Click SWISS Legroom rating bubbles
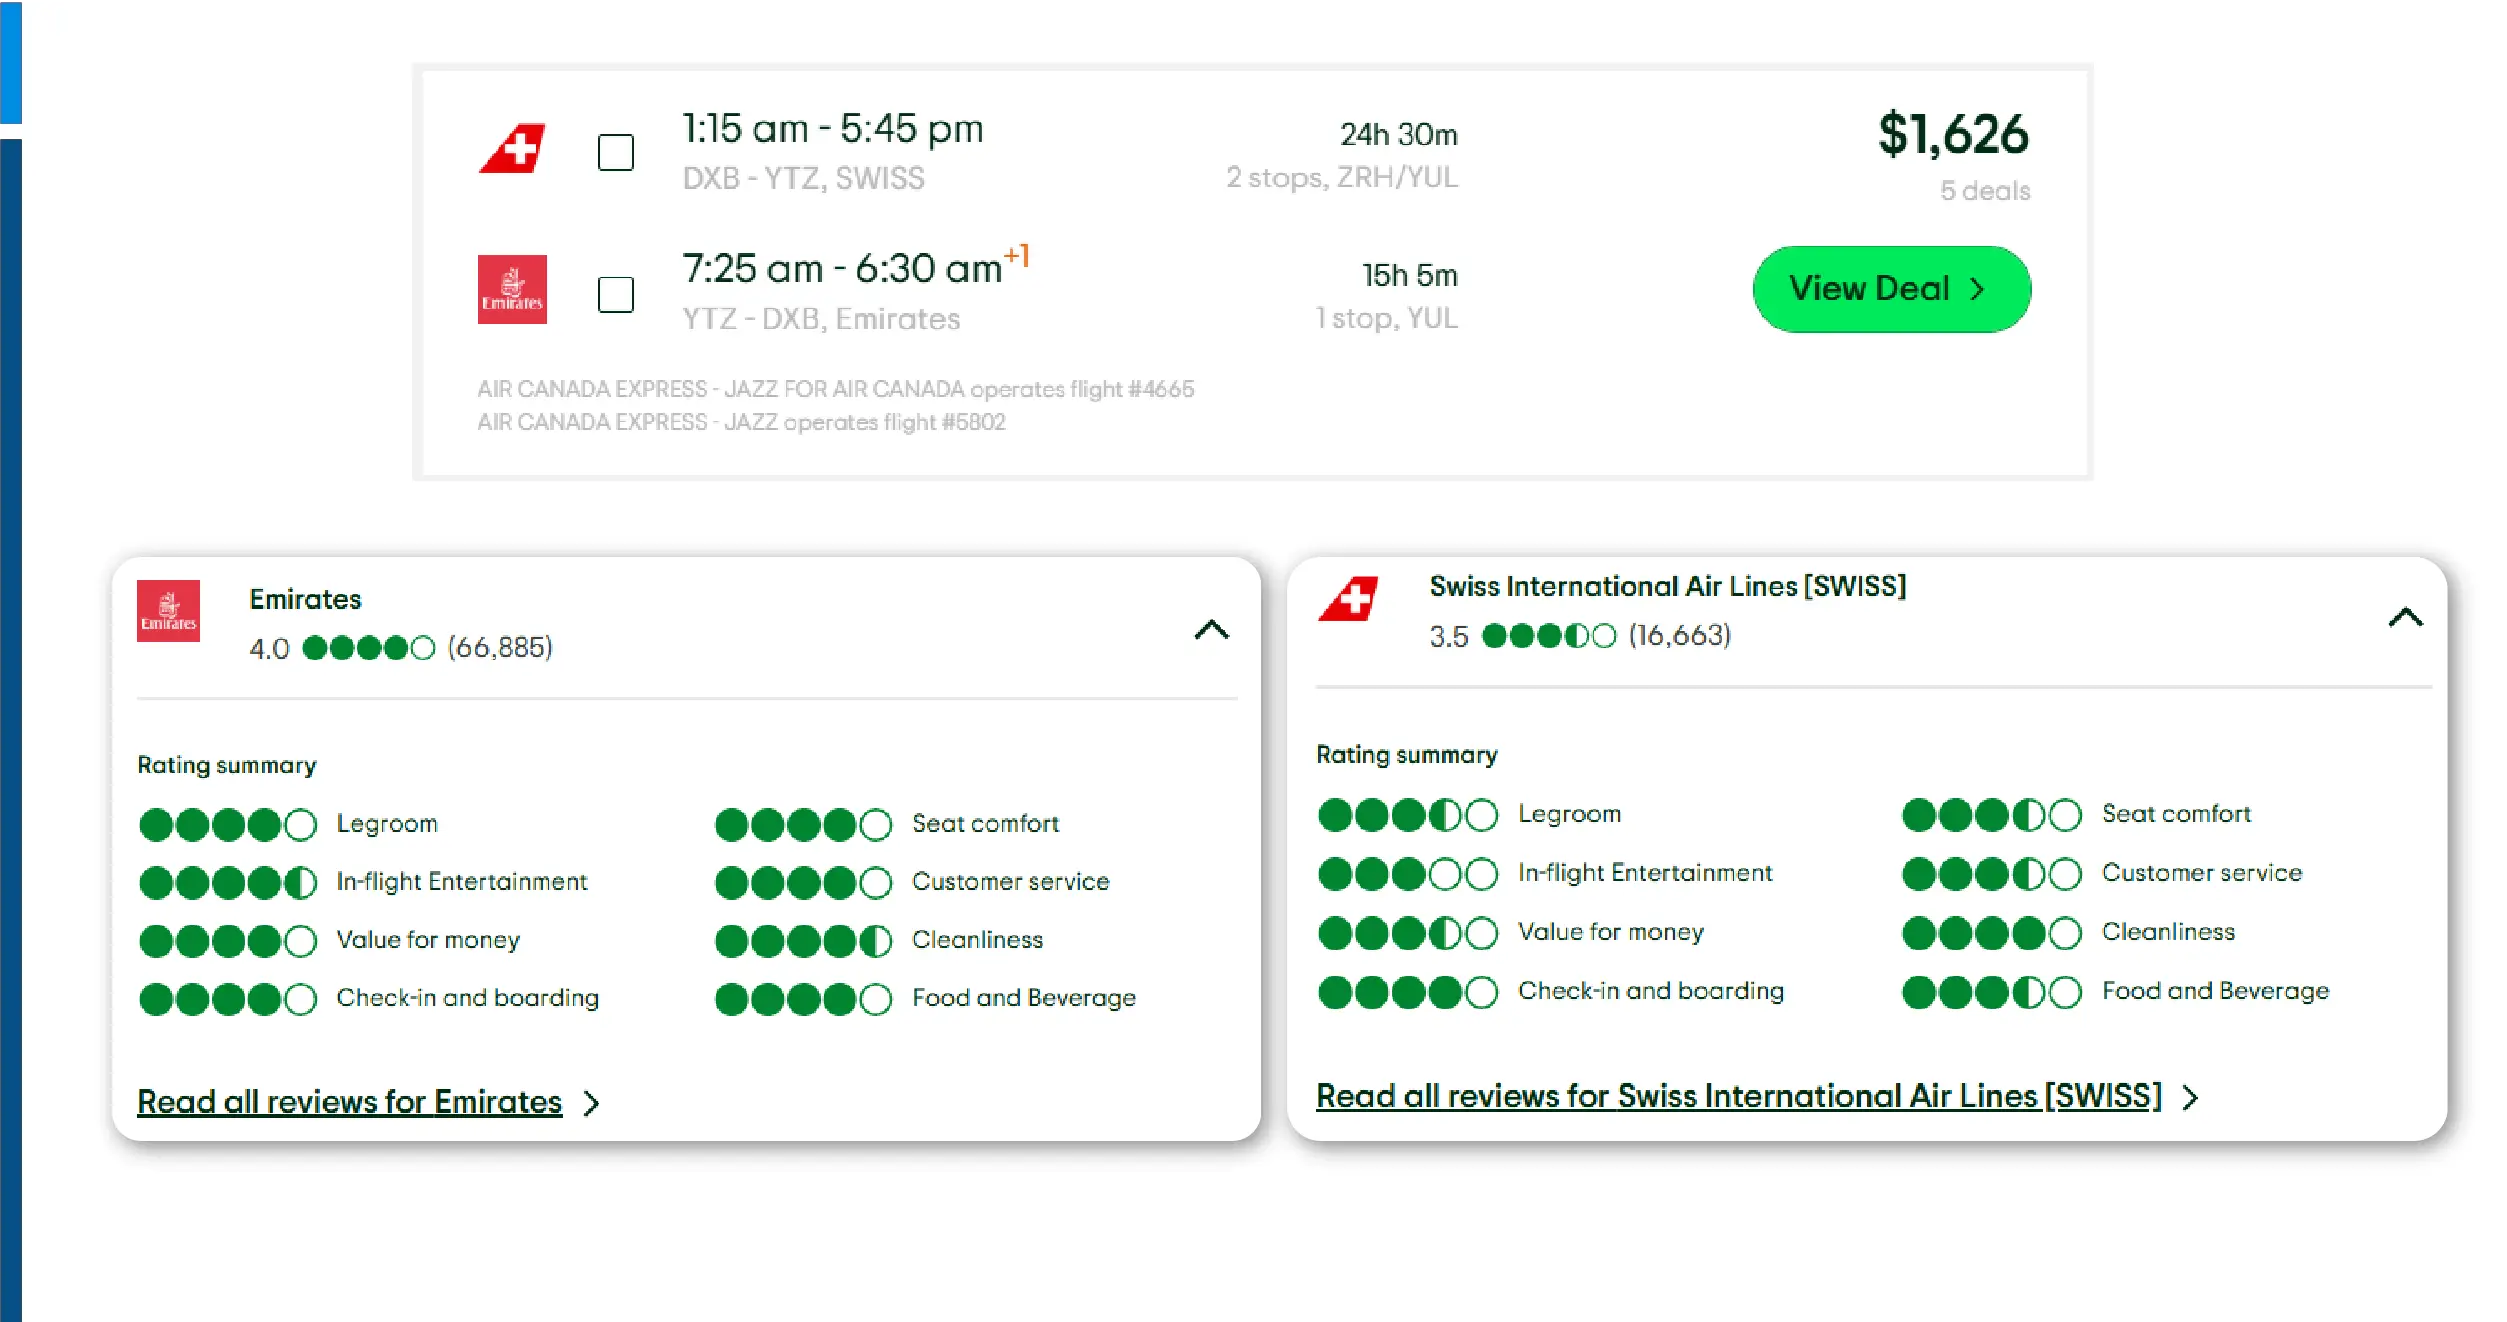2507x1322 pixels. 1408,815
